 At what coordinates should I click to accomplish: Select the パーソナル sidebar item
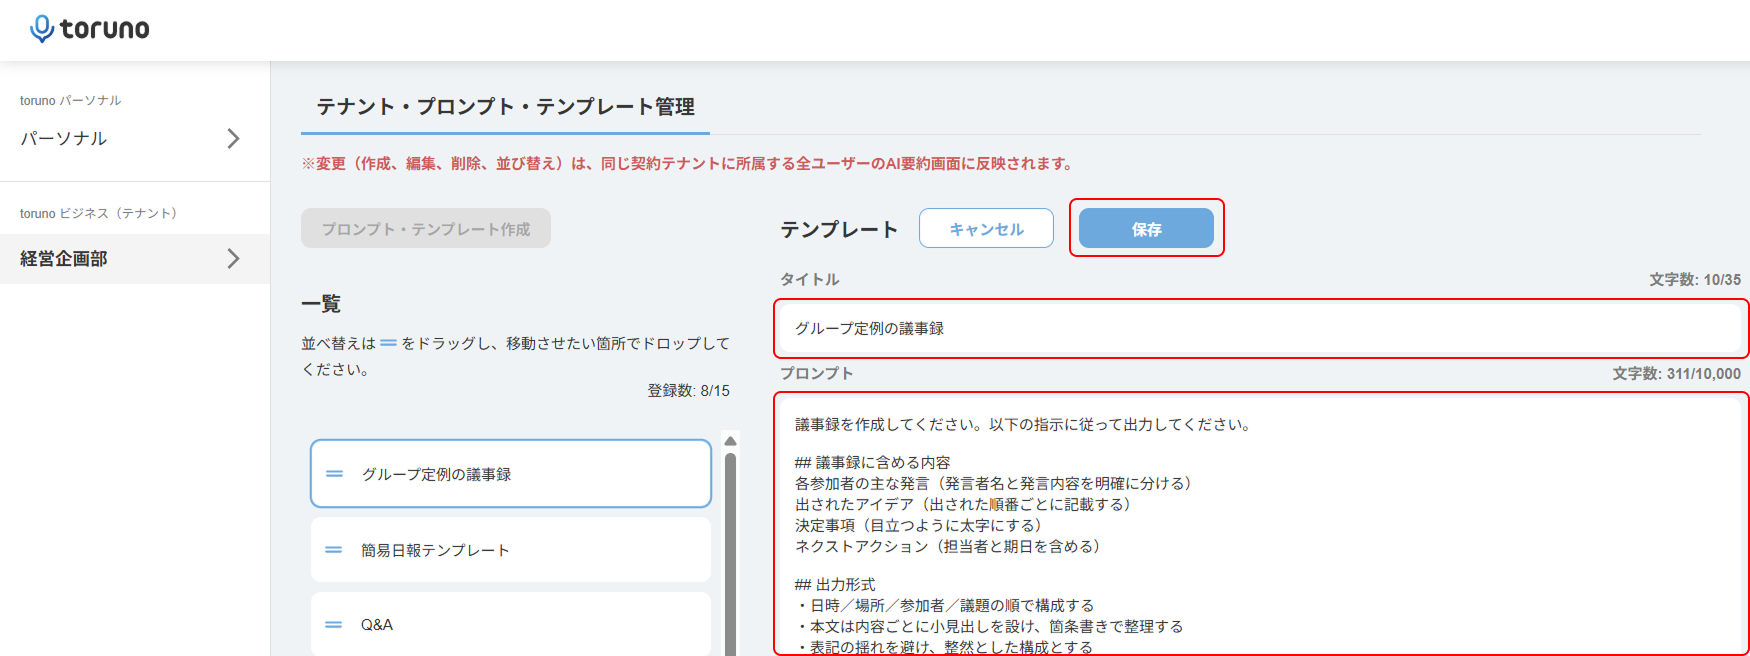pyautogui.click(x=135, y=138)
